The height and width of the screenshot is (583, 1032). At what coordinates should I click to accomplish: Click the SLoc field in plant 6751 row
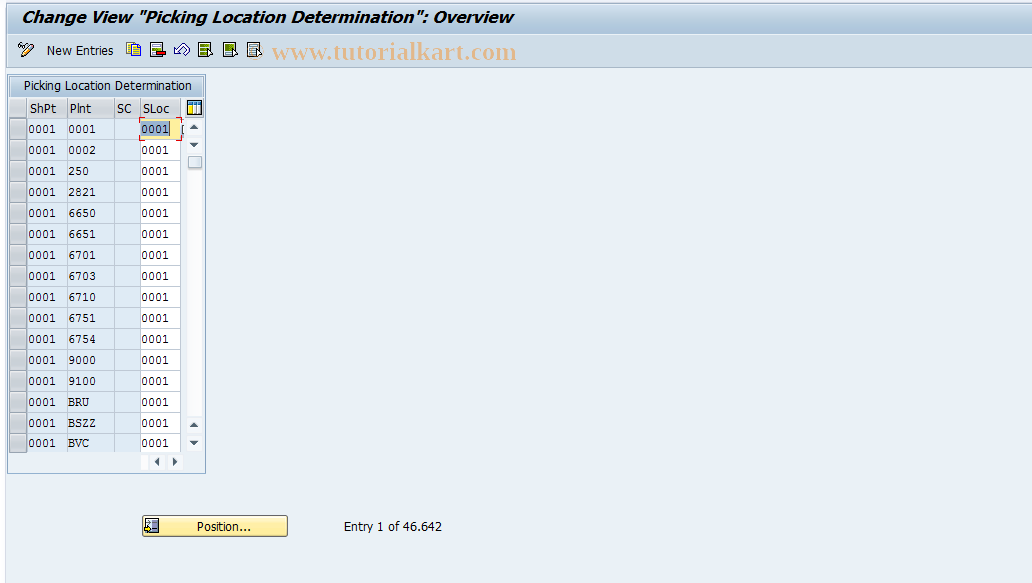(161, 318)
